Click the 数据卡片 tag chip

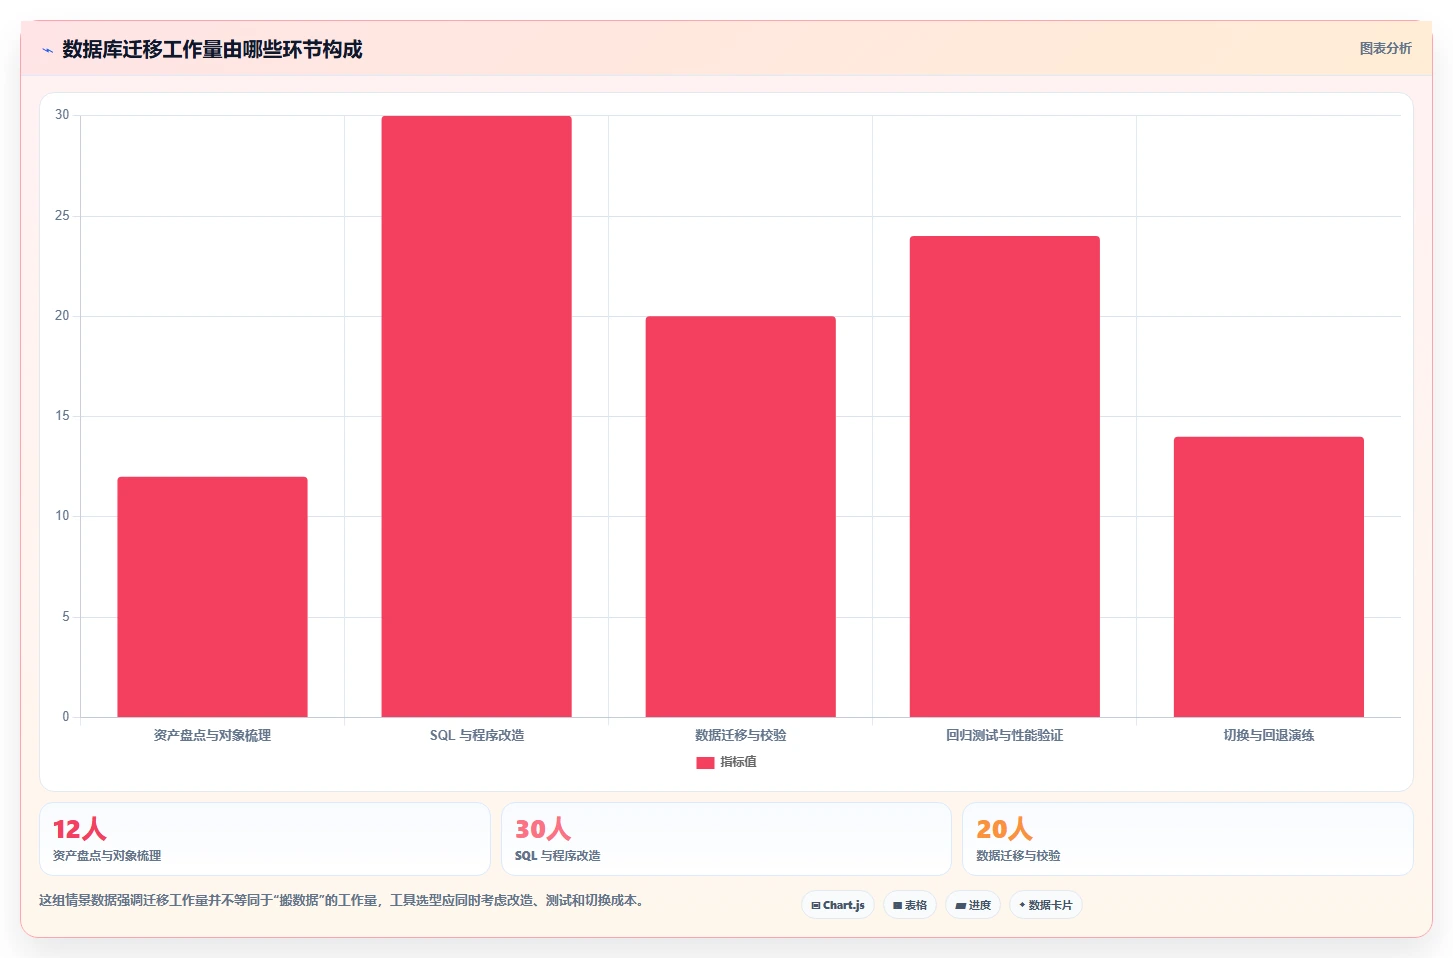coord(1046,905)
